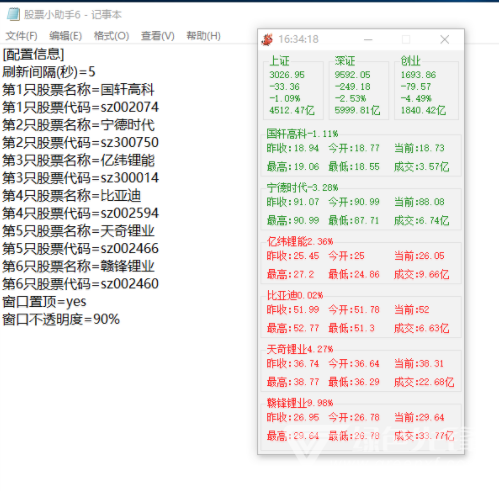
Task: Click 国轩高科 current price 当前:18.73
Action: pos(419,148)
